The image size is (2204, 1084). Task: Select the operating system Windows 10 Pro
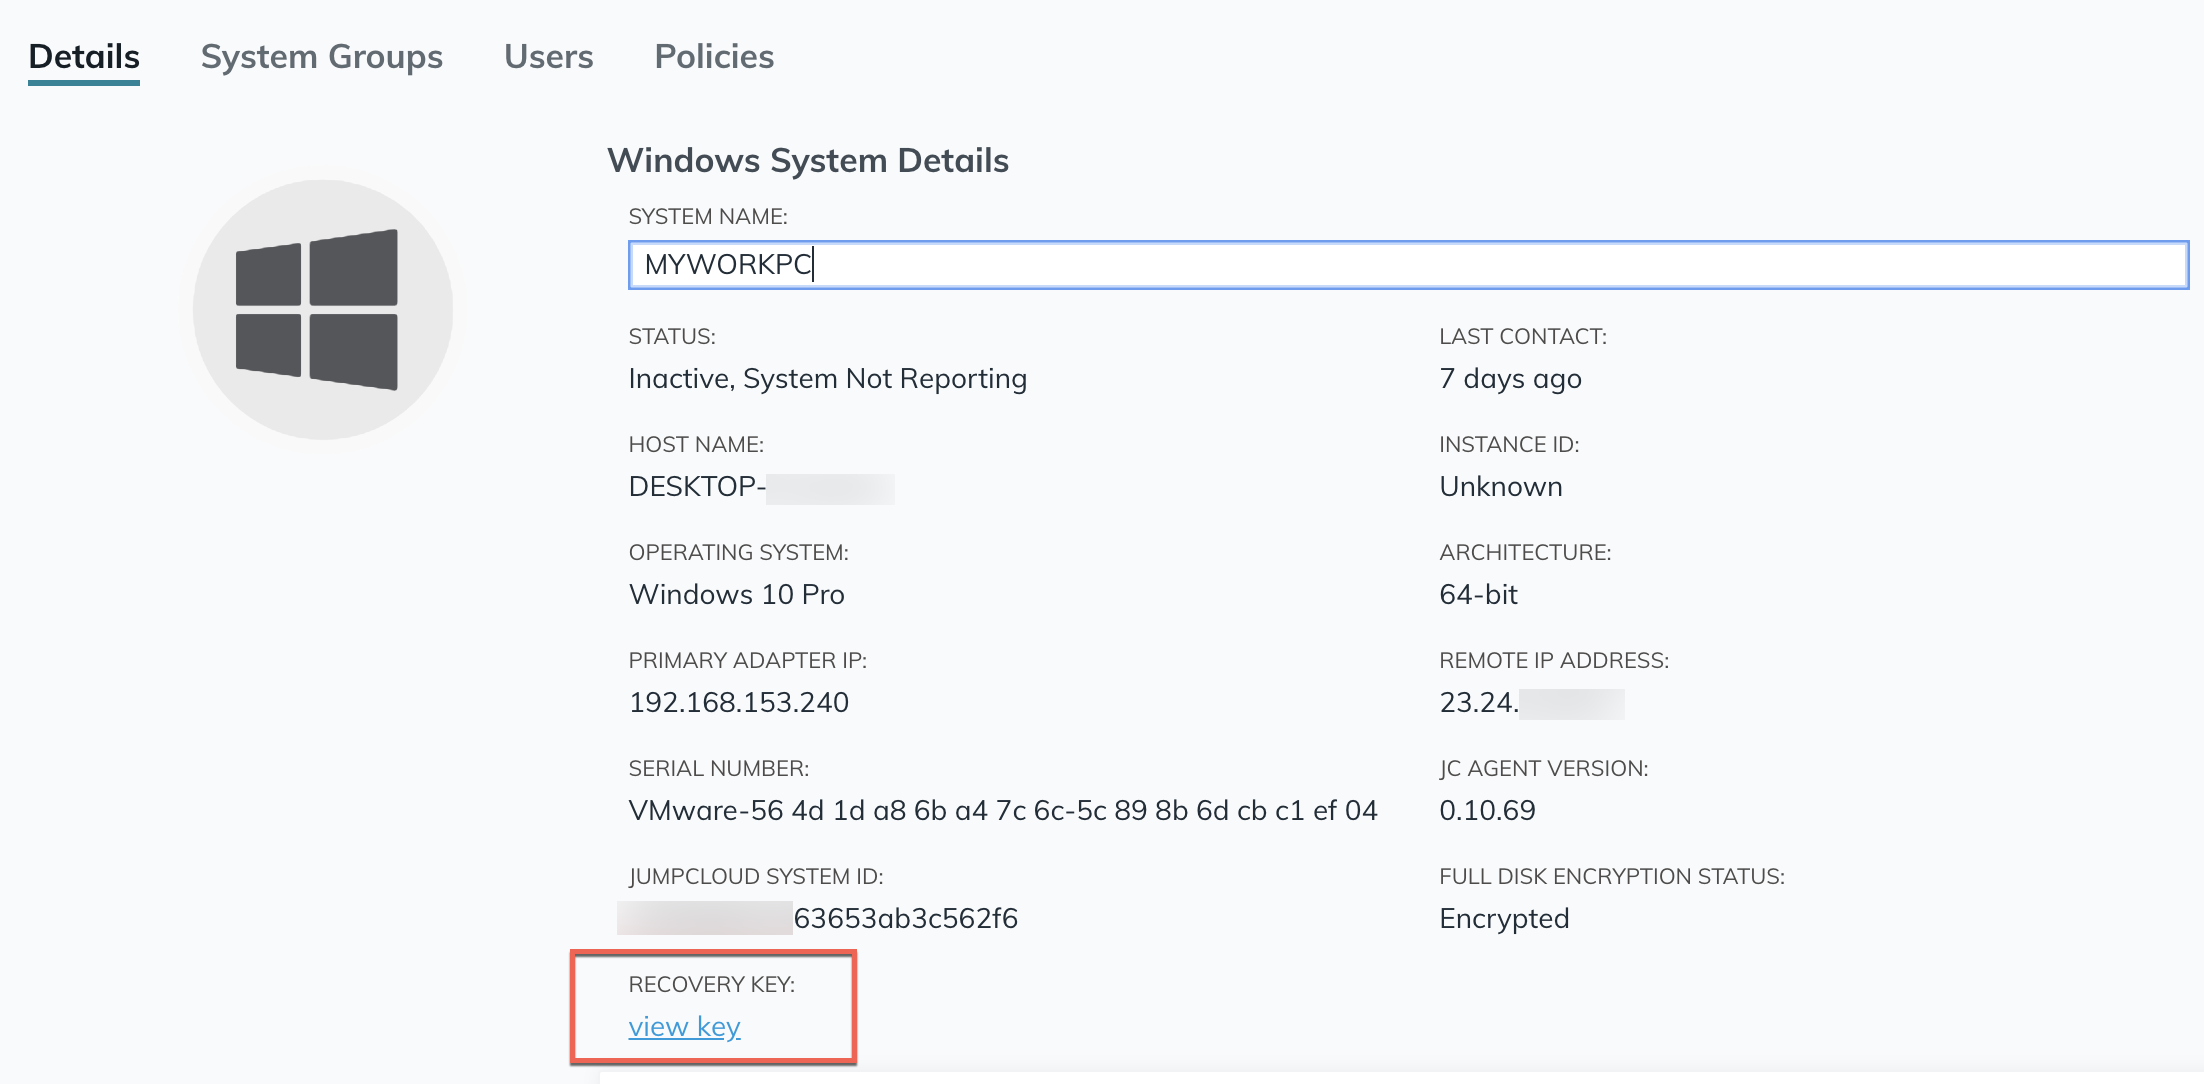coord(736,595)
